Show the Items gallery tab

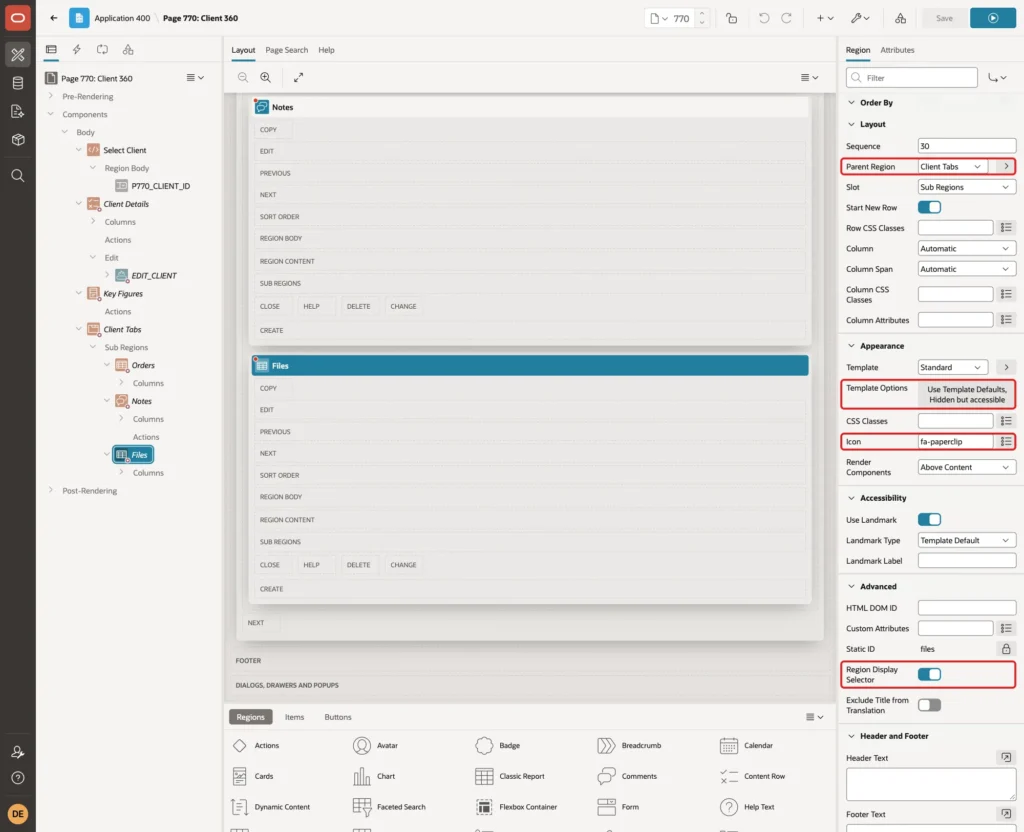(295, 717)
